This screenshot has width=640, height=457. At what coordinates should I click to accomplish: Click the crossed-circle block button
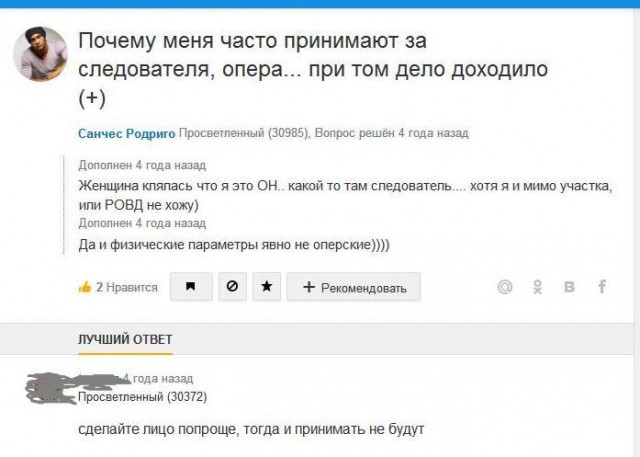(x=231, y=287)
